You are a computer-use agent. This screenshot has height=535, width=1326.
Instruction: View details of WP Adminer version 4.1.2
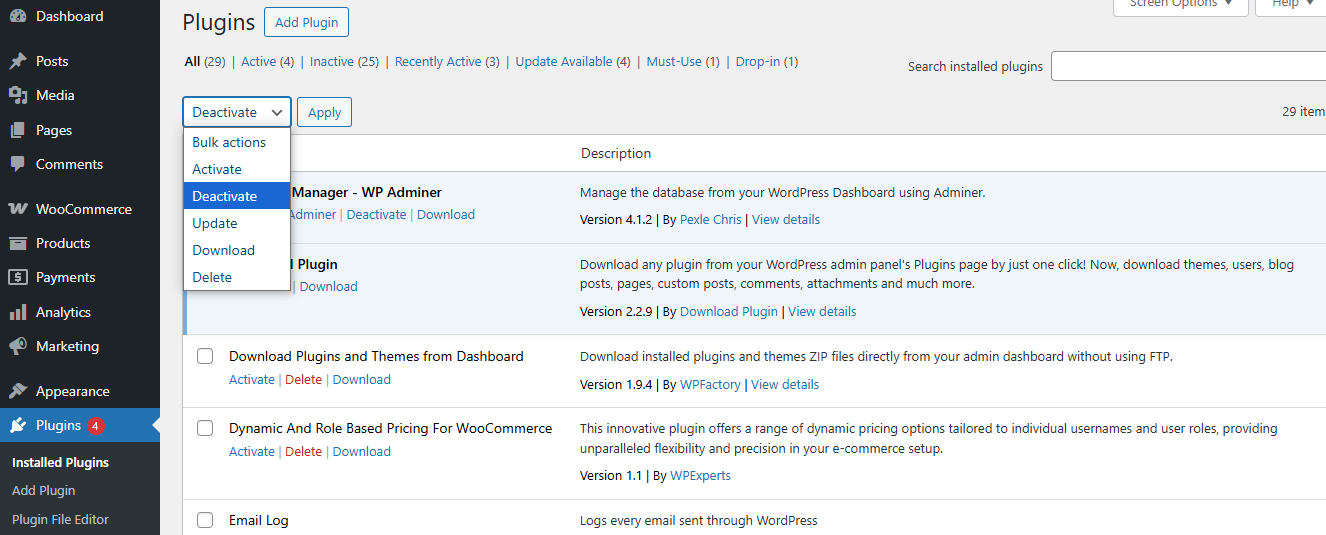click(786, 219)
